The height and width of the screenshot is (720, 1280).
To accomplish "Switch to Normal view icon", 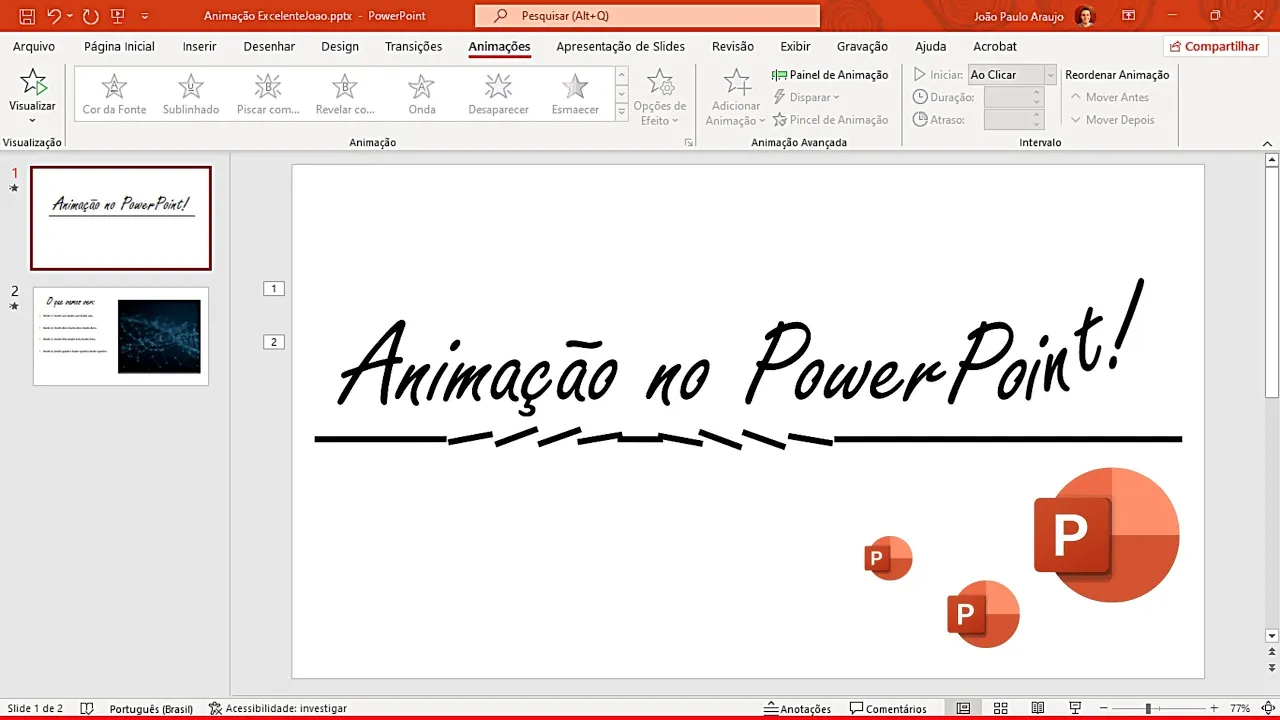I will pyautogui.click(x=963, y=708).
